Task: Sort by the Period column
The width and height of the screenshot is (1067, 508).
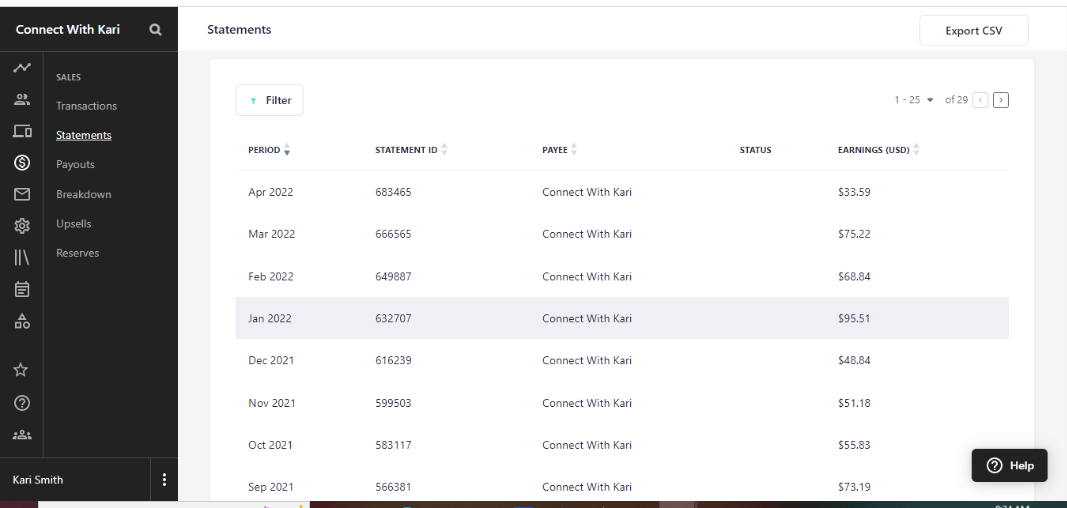Action: tap(269, 150)
